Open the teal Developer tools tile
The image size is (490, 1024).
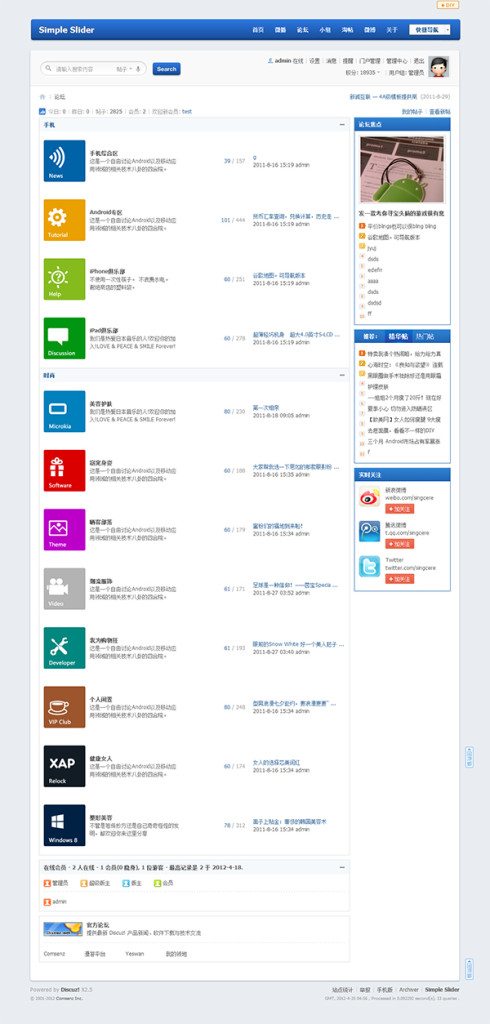tap(64, 648)
